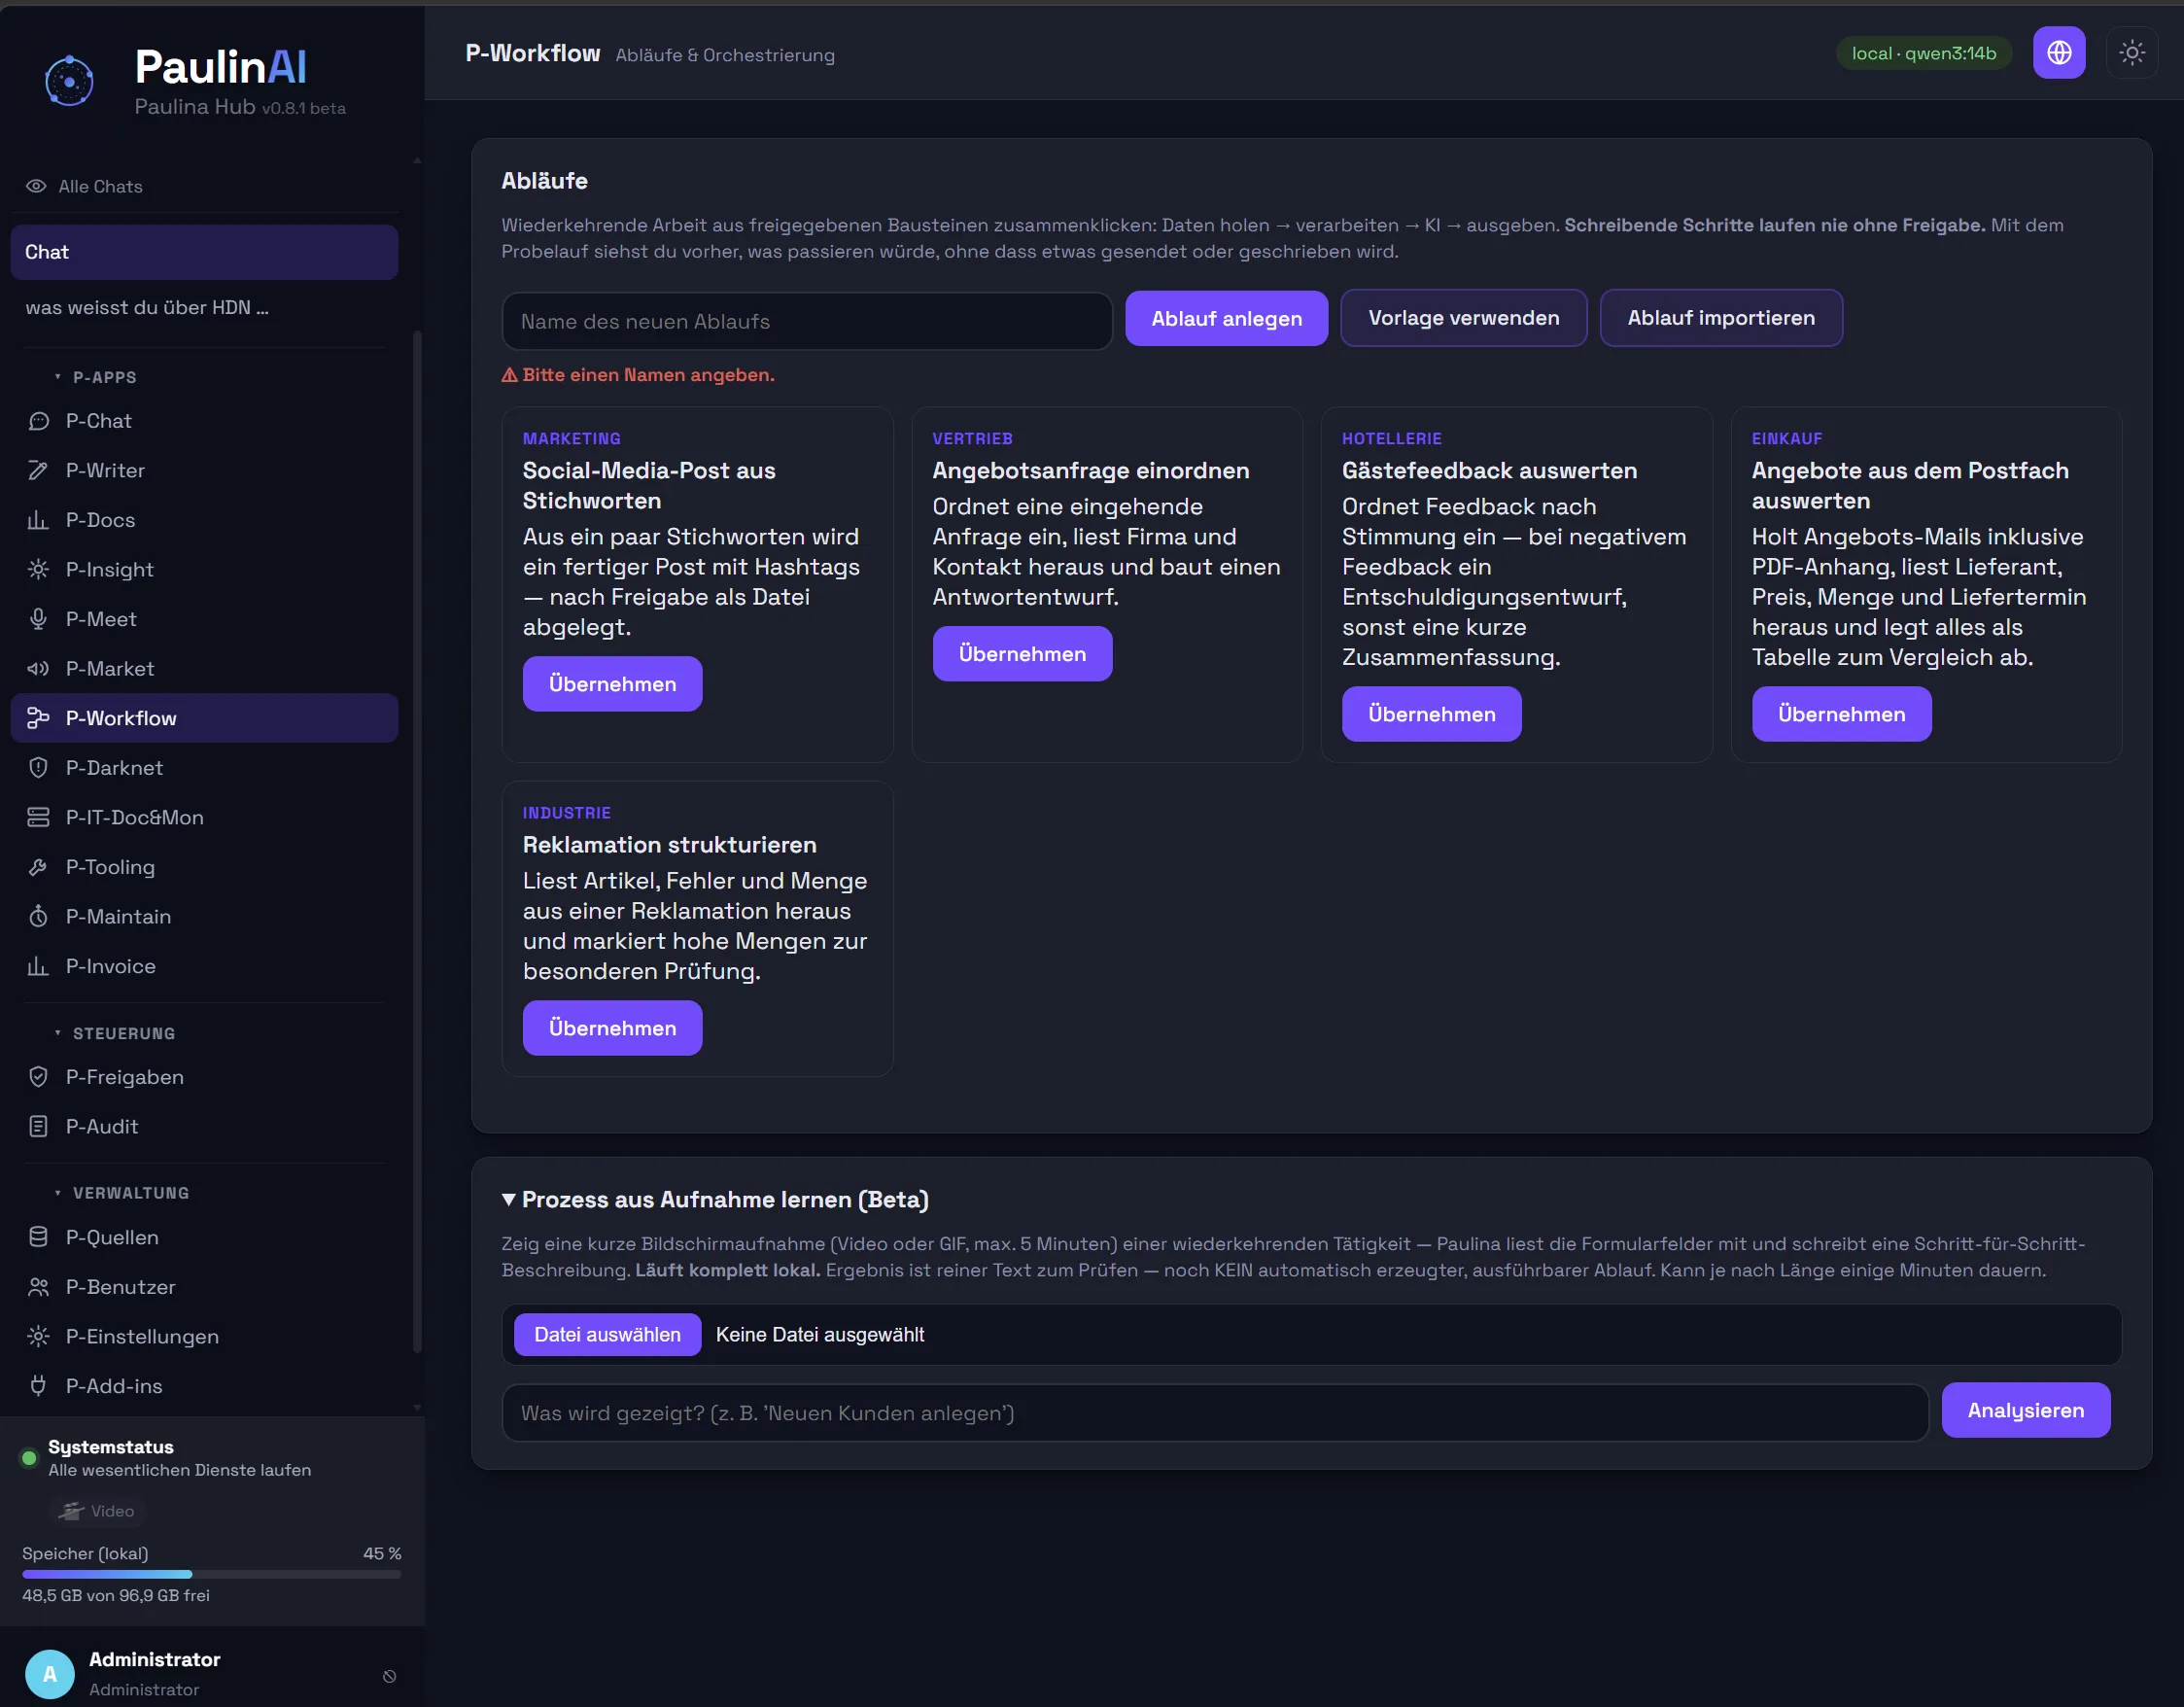Open the P-Darknet app label
The height and width of the screenshot is (1707, 2184).
[x=114, y=768]
